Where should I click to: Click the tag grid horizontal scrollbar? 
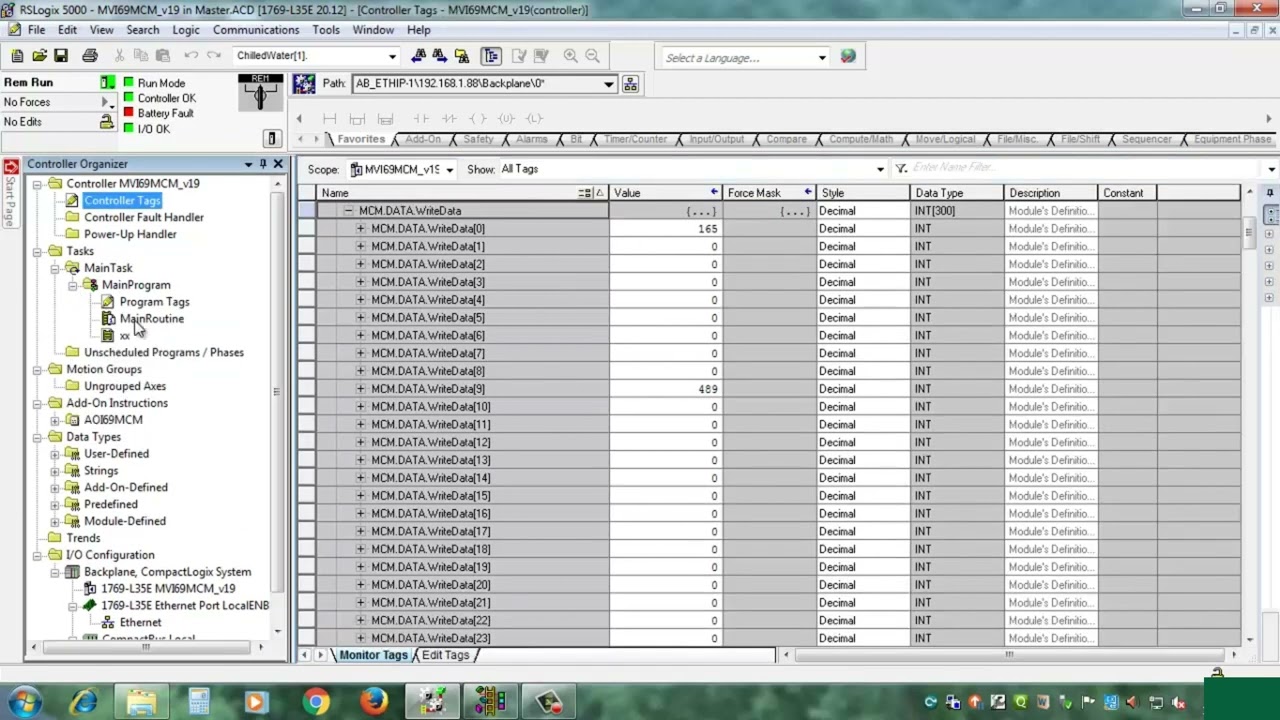(1008, 655)
